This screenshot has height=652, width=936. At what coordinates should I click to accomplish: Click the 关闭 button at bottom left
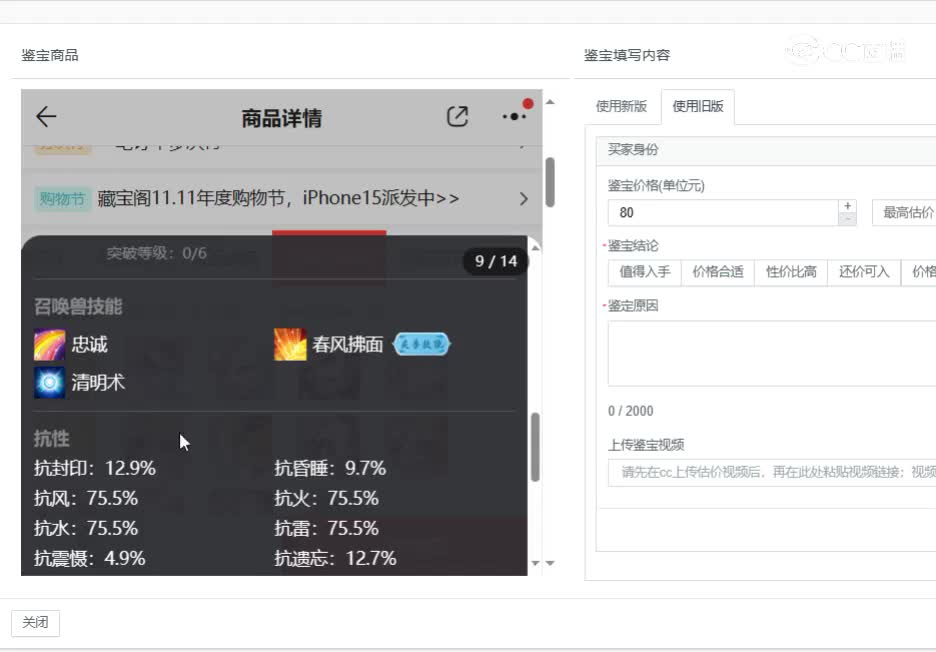pos(36,623)
